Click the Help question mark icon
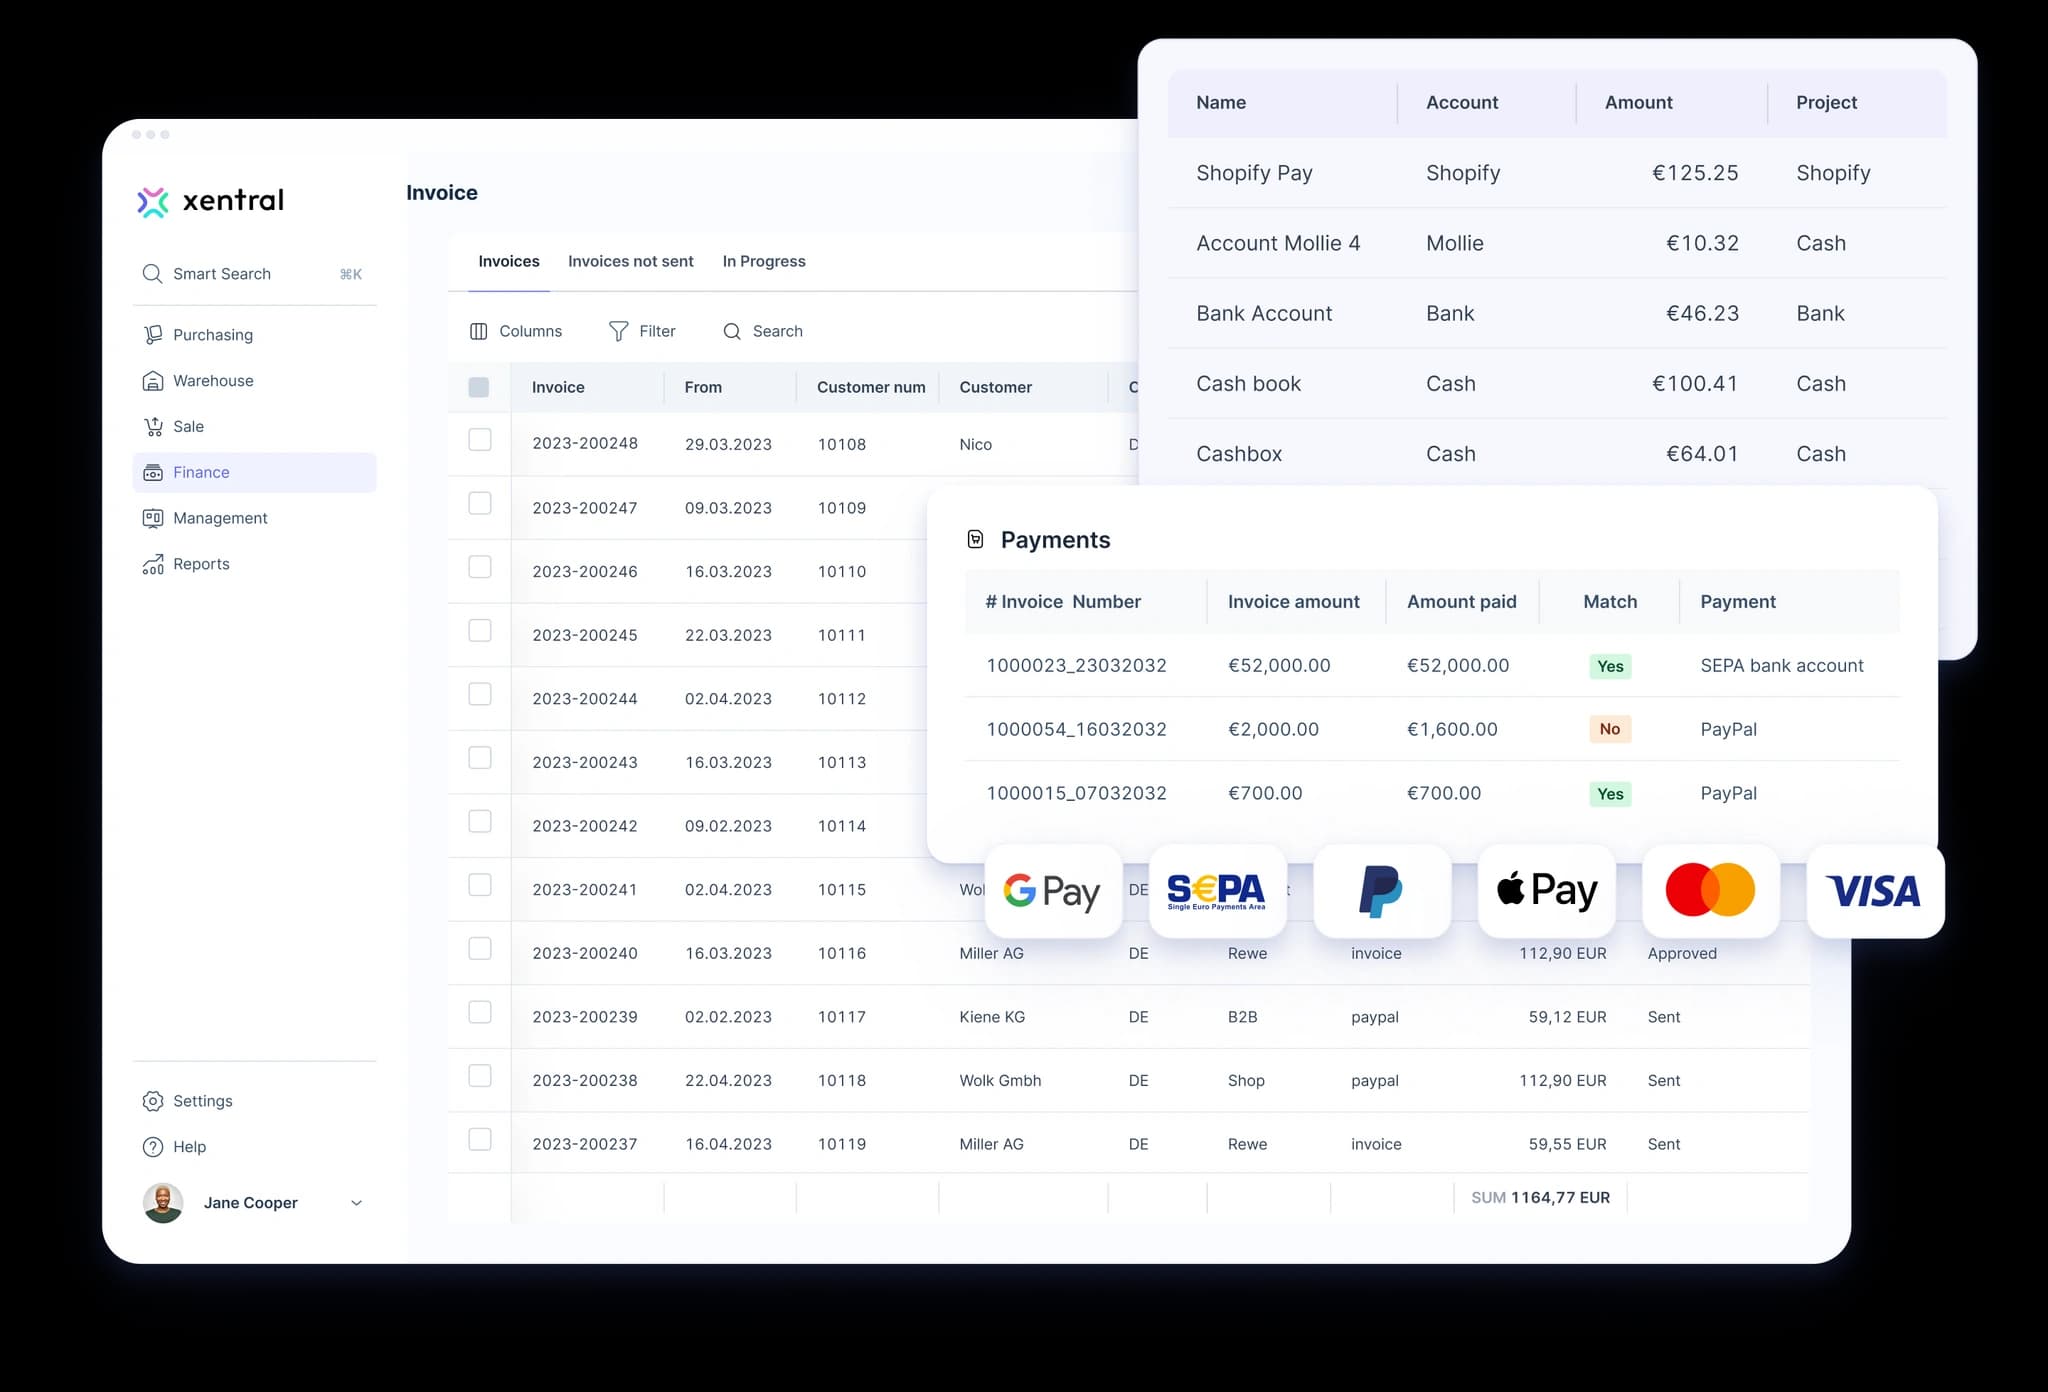This screenshot has height=1392, width=2048. [153, 1147]
